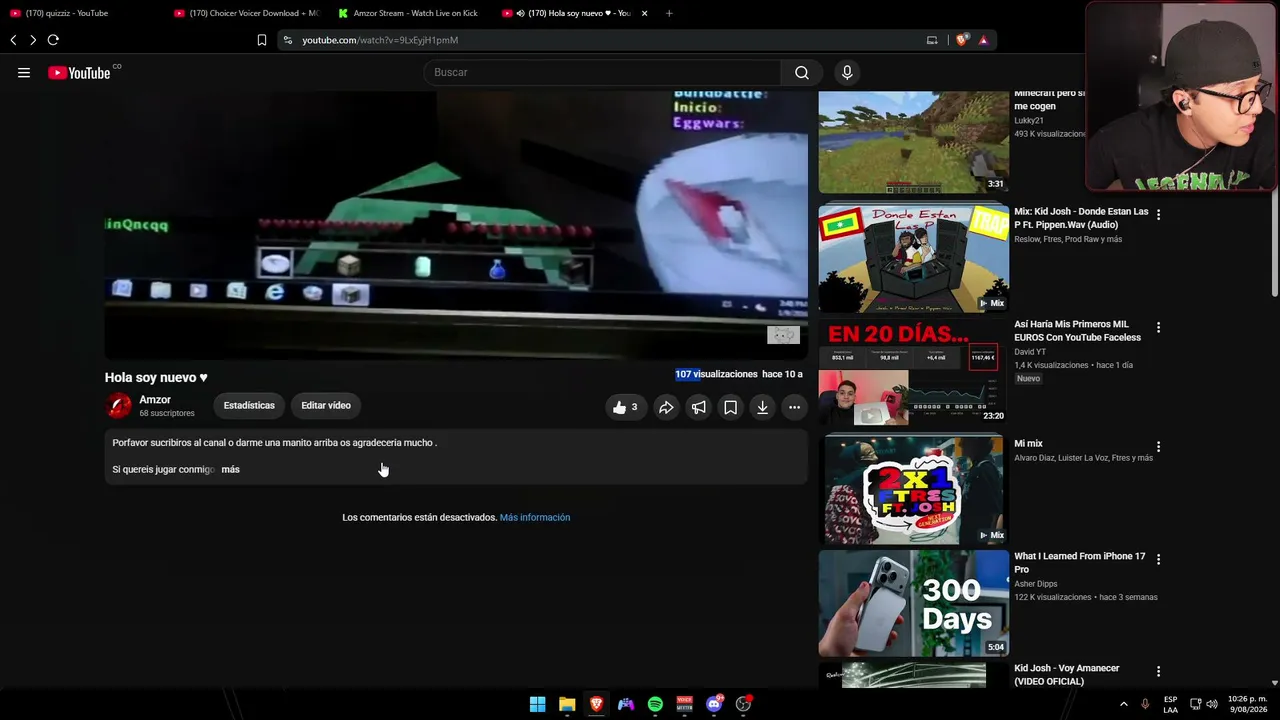The height and width of the screenshot is (720, 1280).
Task: Reload the current page
Action: (x=53, y=40)
